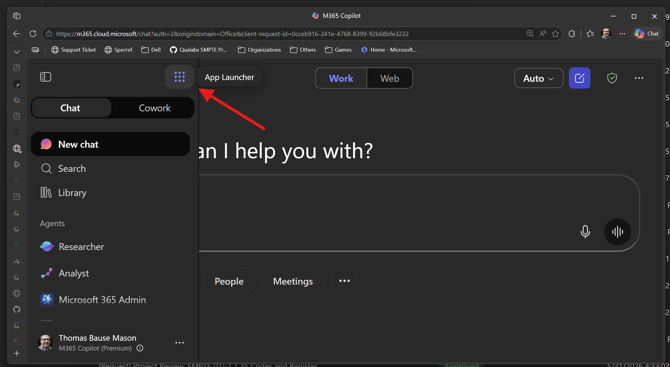This screenshot has width=670, height=367.
Task: Switch to Web mode
Action: pos(390,78)
